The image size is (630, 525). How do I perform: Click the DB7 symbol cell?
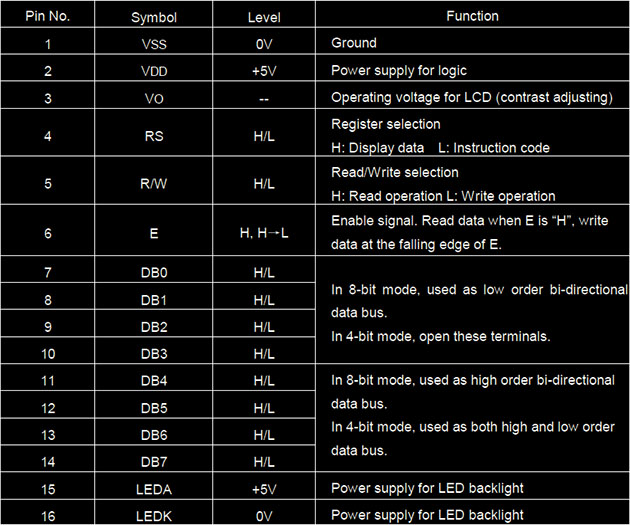point(152,461)
